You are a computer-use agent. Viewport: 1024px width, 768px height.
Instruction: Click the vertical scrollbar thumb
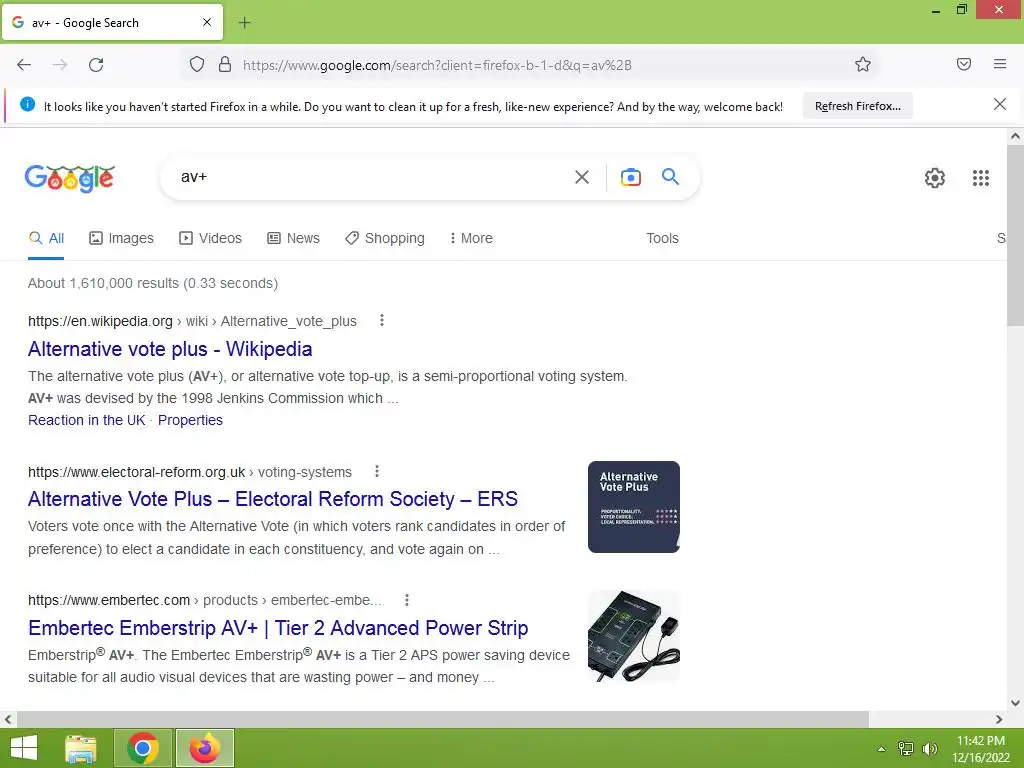tap(1015, 235)
